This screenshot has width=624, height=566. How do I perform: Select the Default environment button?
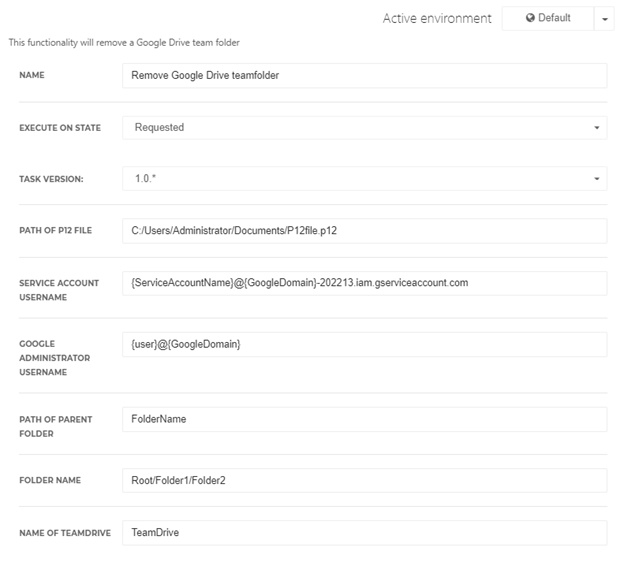[x=548, y=18]
